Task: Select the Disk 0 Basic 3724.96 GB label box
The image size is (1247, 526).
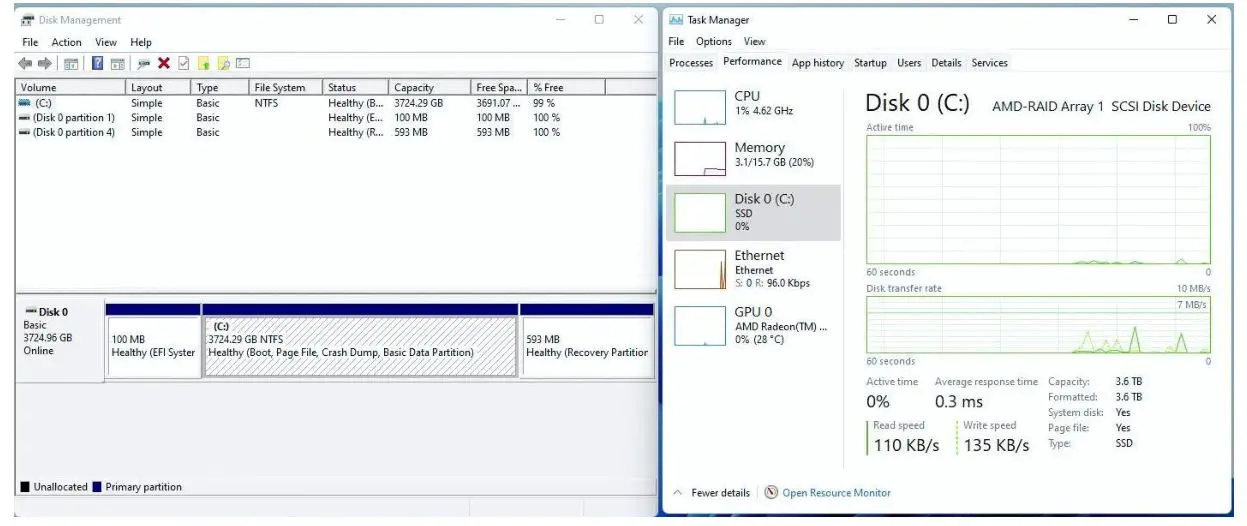Action: (x=60, y=341)
